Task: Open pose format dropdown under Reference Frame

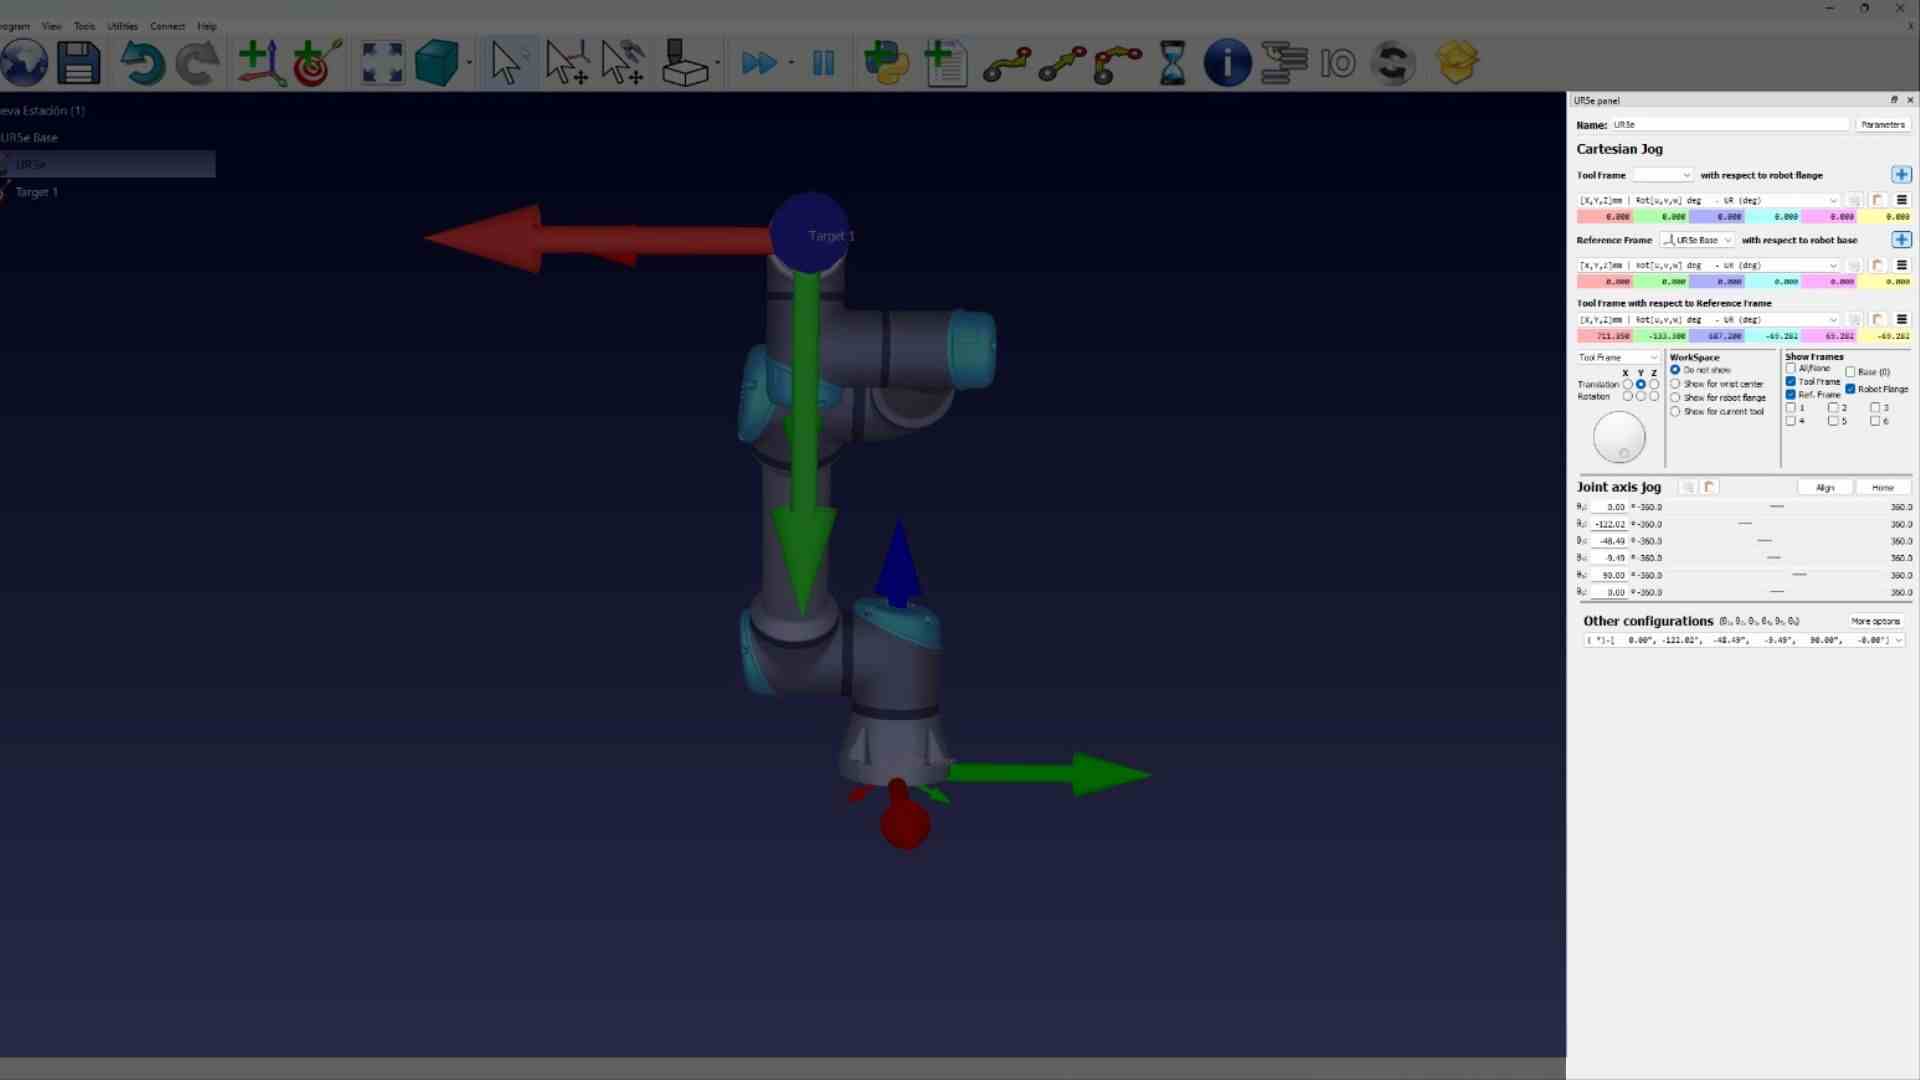Action: pos(1708,265)
